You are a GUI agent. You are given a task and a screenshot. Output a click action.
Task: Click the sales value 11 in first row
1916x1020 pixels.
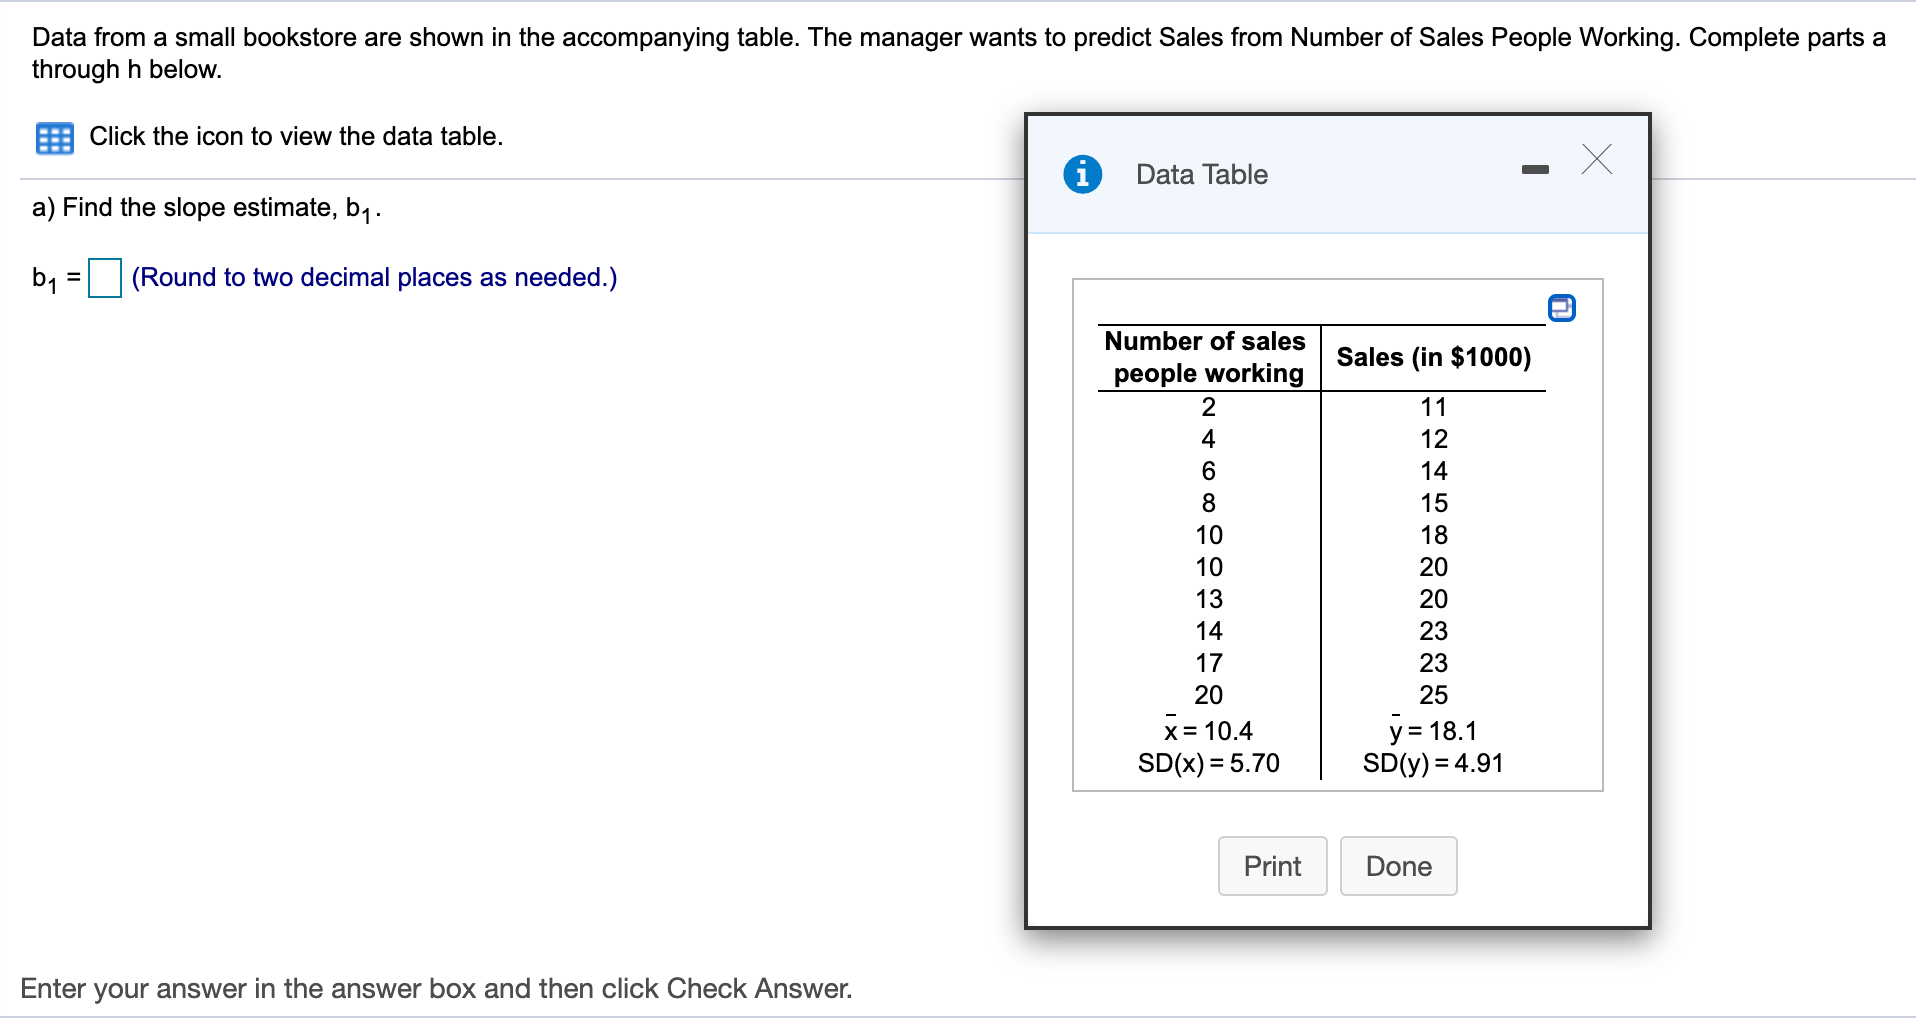pos(1433,407)
